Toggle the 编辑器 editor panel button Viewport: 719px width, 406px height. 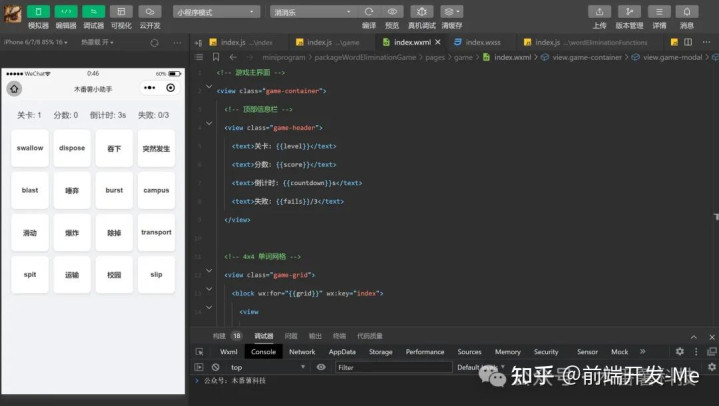coord(65,11)
